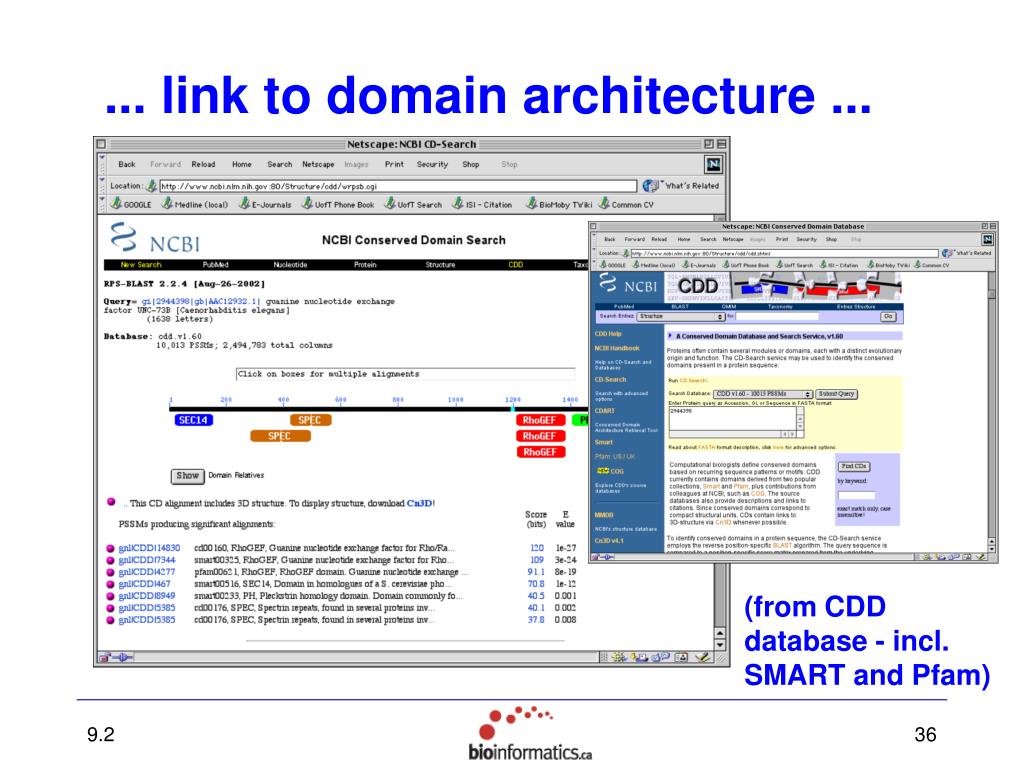Click What's Related icon in CD-Search window
Screen dimensions: 1024x768
coord(650,185)
